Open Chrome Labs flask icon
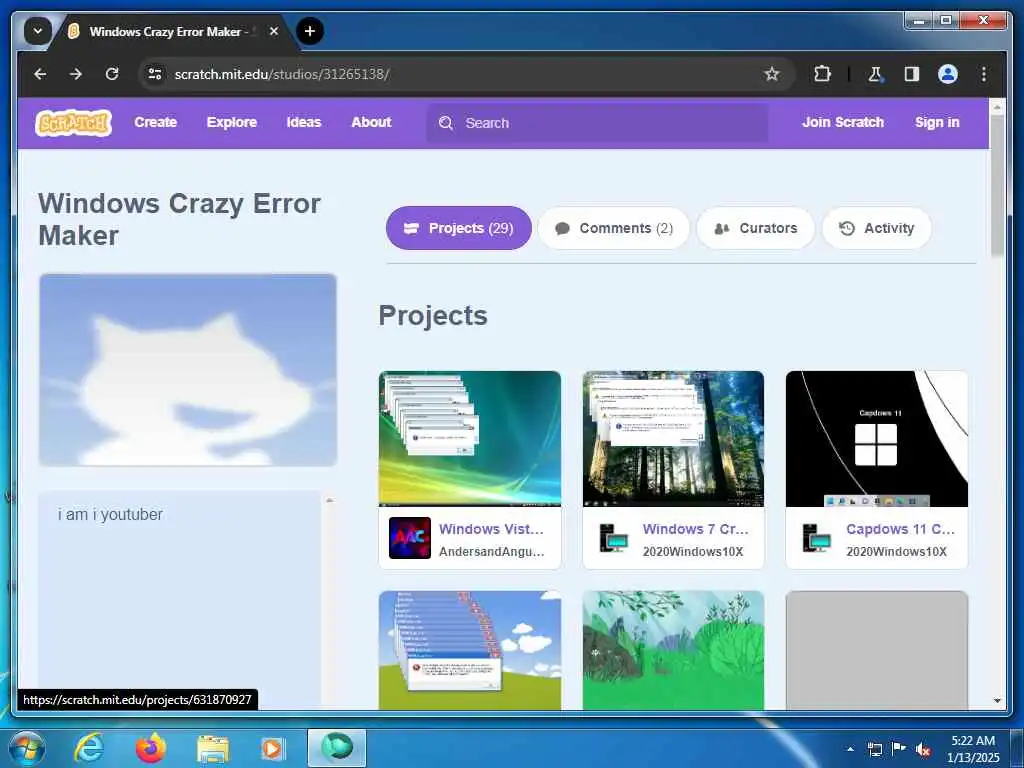Image resolution: width=1024 pixels, height=768 pixels. click(875, 74)
